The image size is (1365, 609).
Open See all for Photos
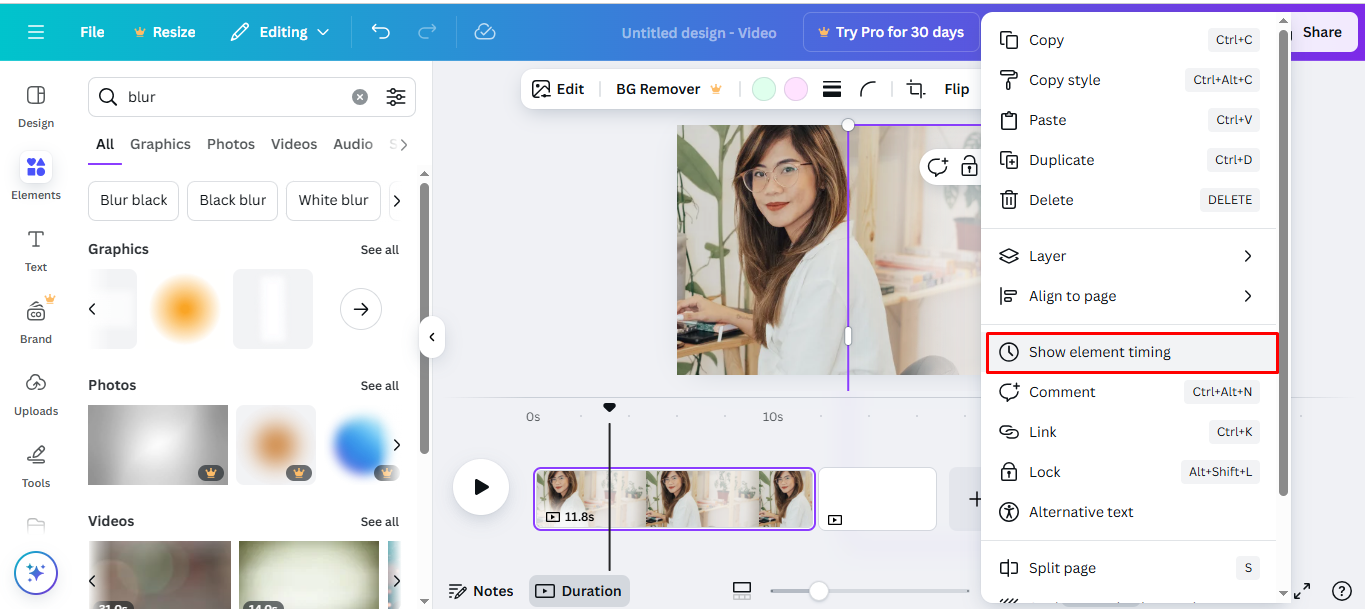click(x=380, y=385)
